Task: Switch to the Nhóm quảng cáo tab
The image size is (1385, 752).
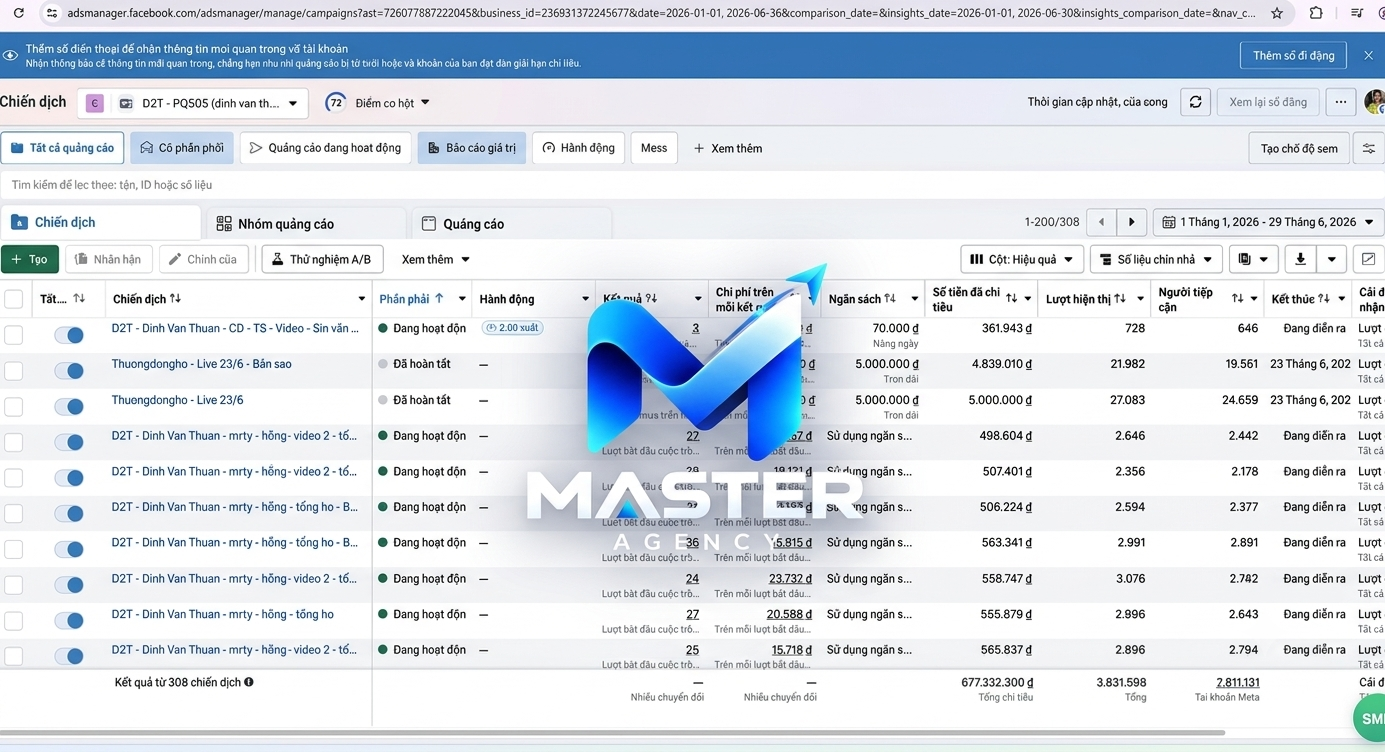Action: (x=304, y=224)
